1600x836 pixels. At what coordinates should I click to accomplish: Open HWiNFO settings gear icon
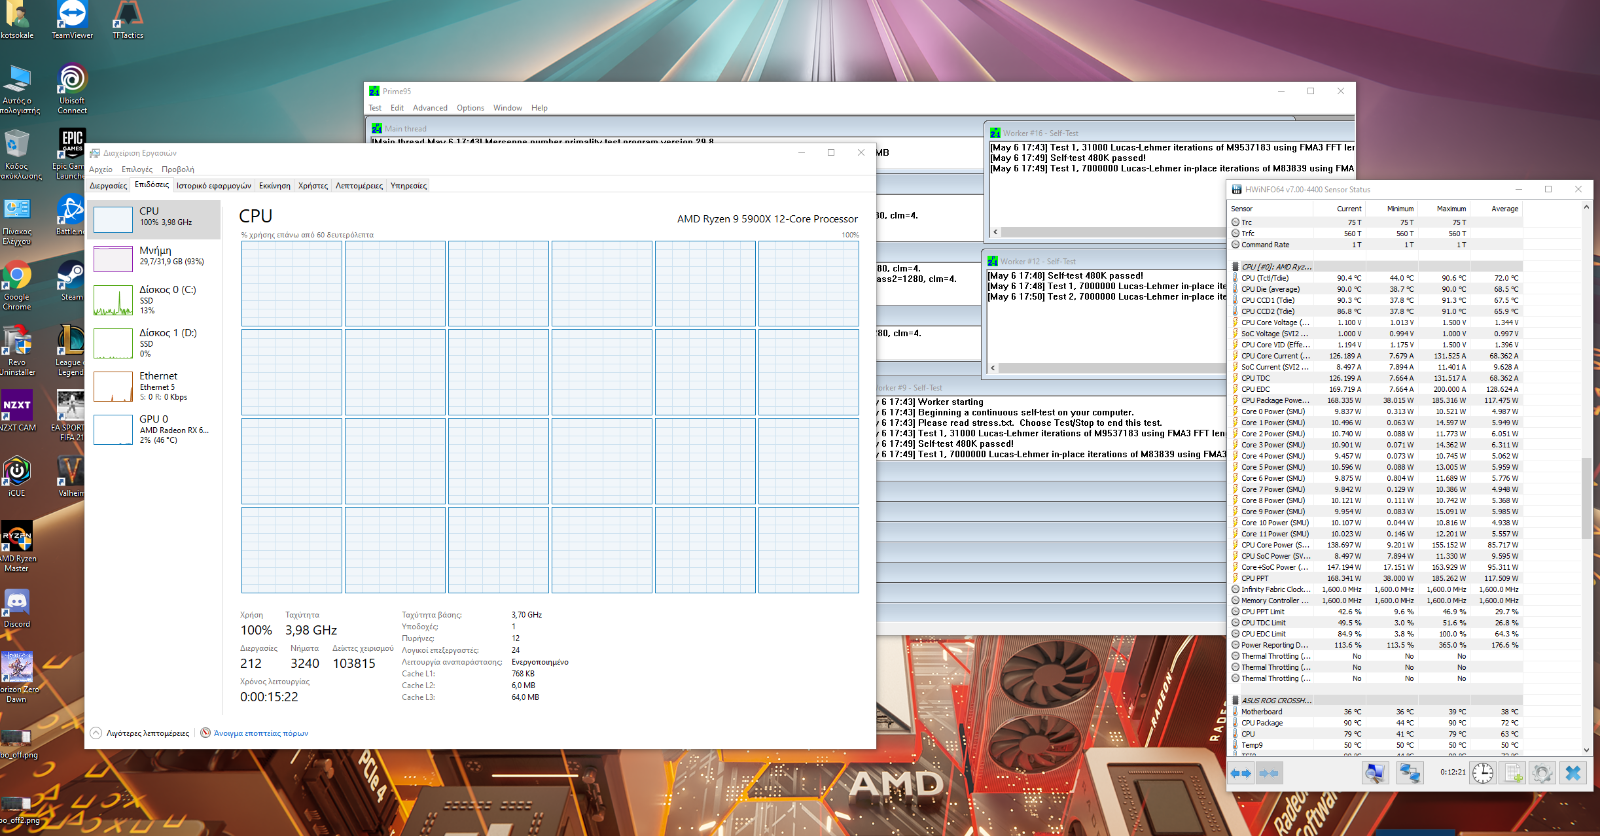pos(1543,773)
